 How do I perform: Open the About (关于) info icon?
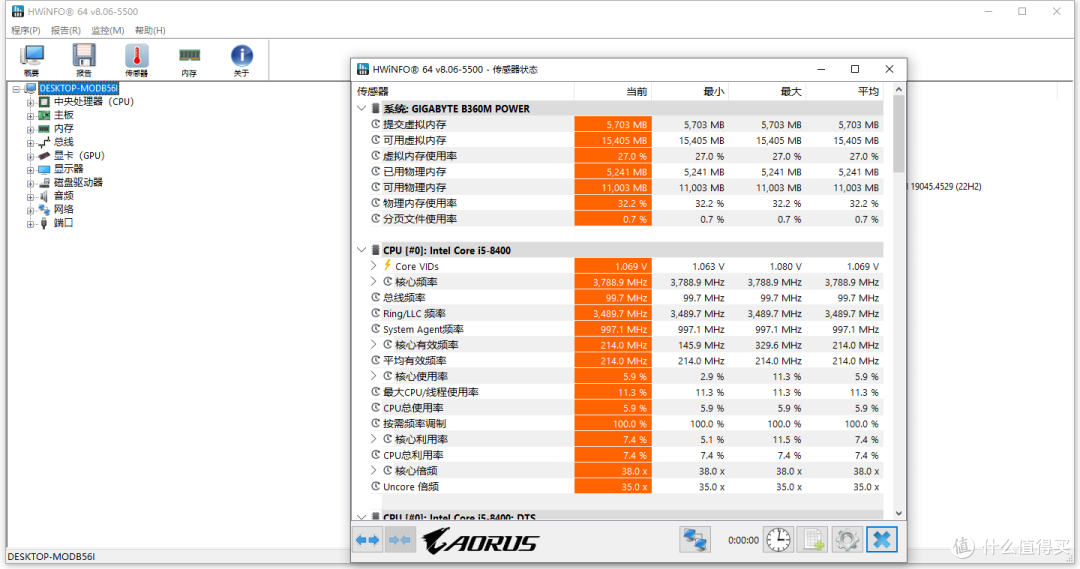pos(241,60)
